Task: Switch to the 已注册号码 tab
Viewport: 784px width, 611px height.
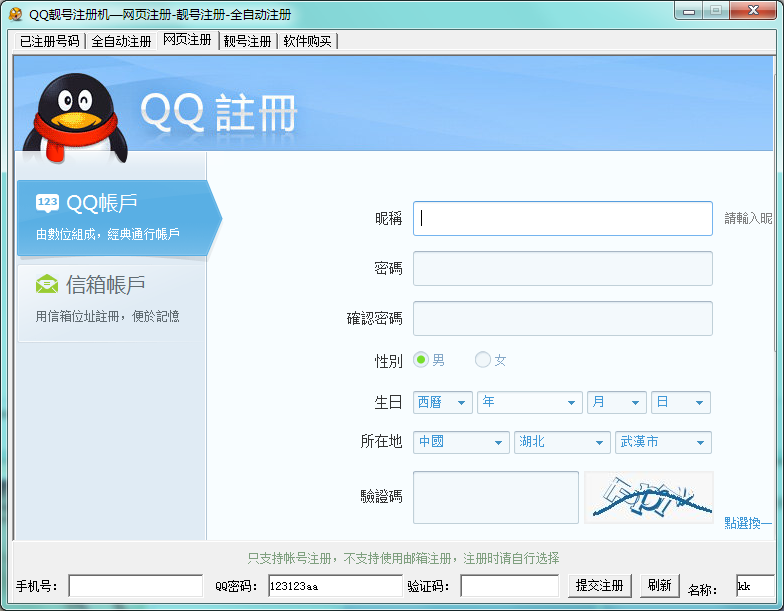Action: (50, 41)
